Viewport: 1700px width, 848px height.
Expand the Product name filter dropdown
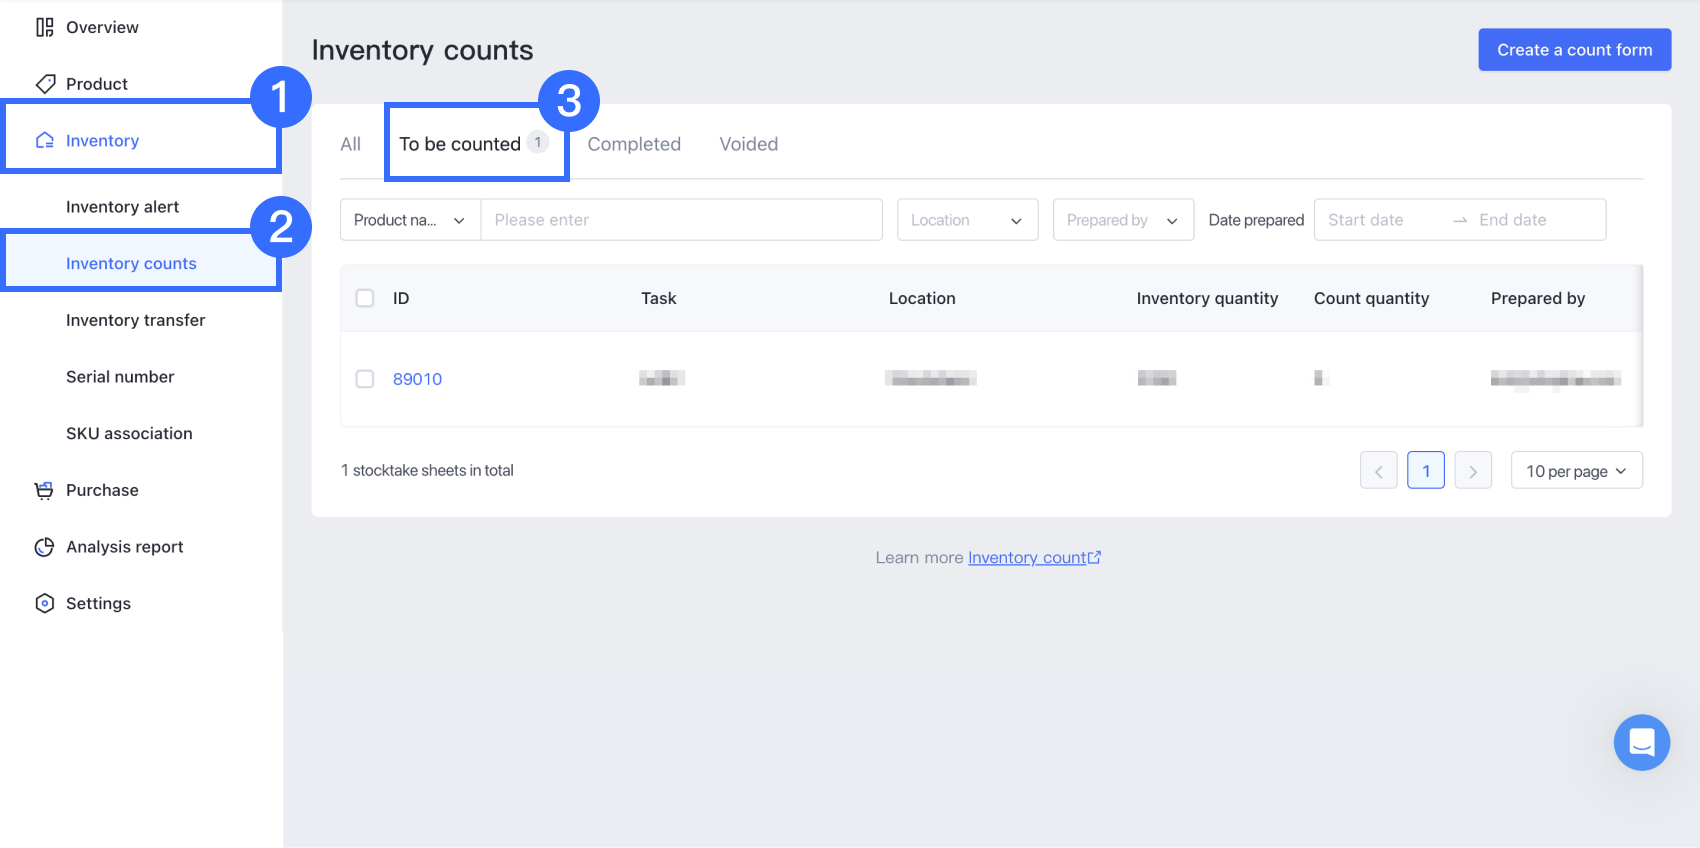pos(410,220)
